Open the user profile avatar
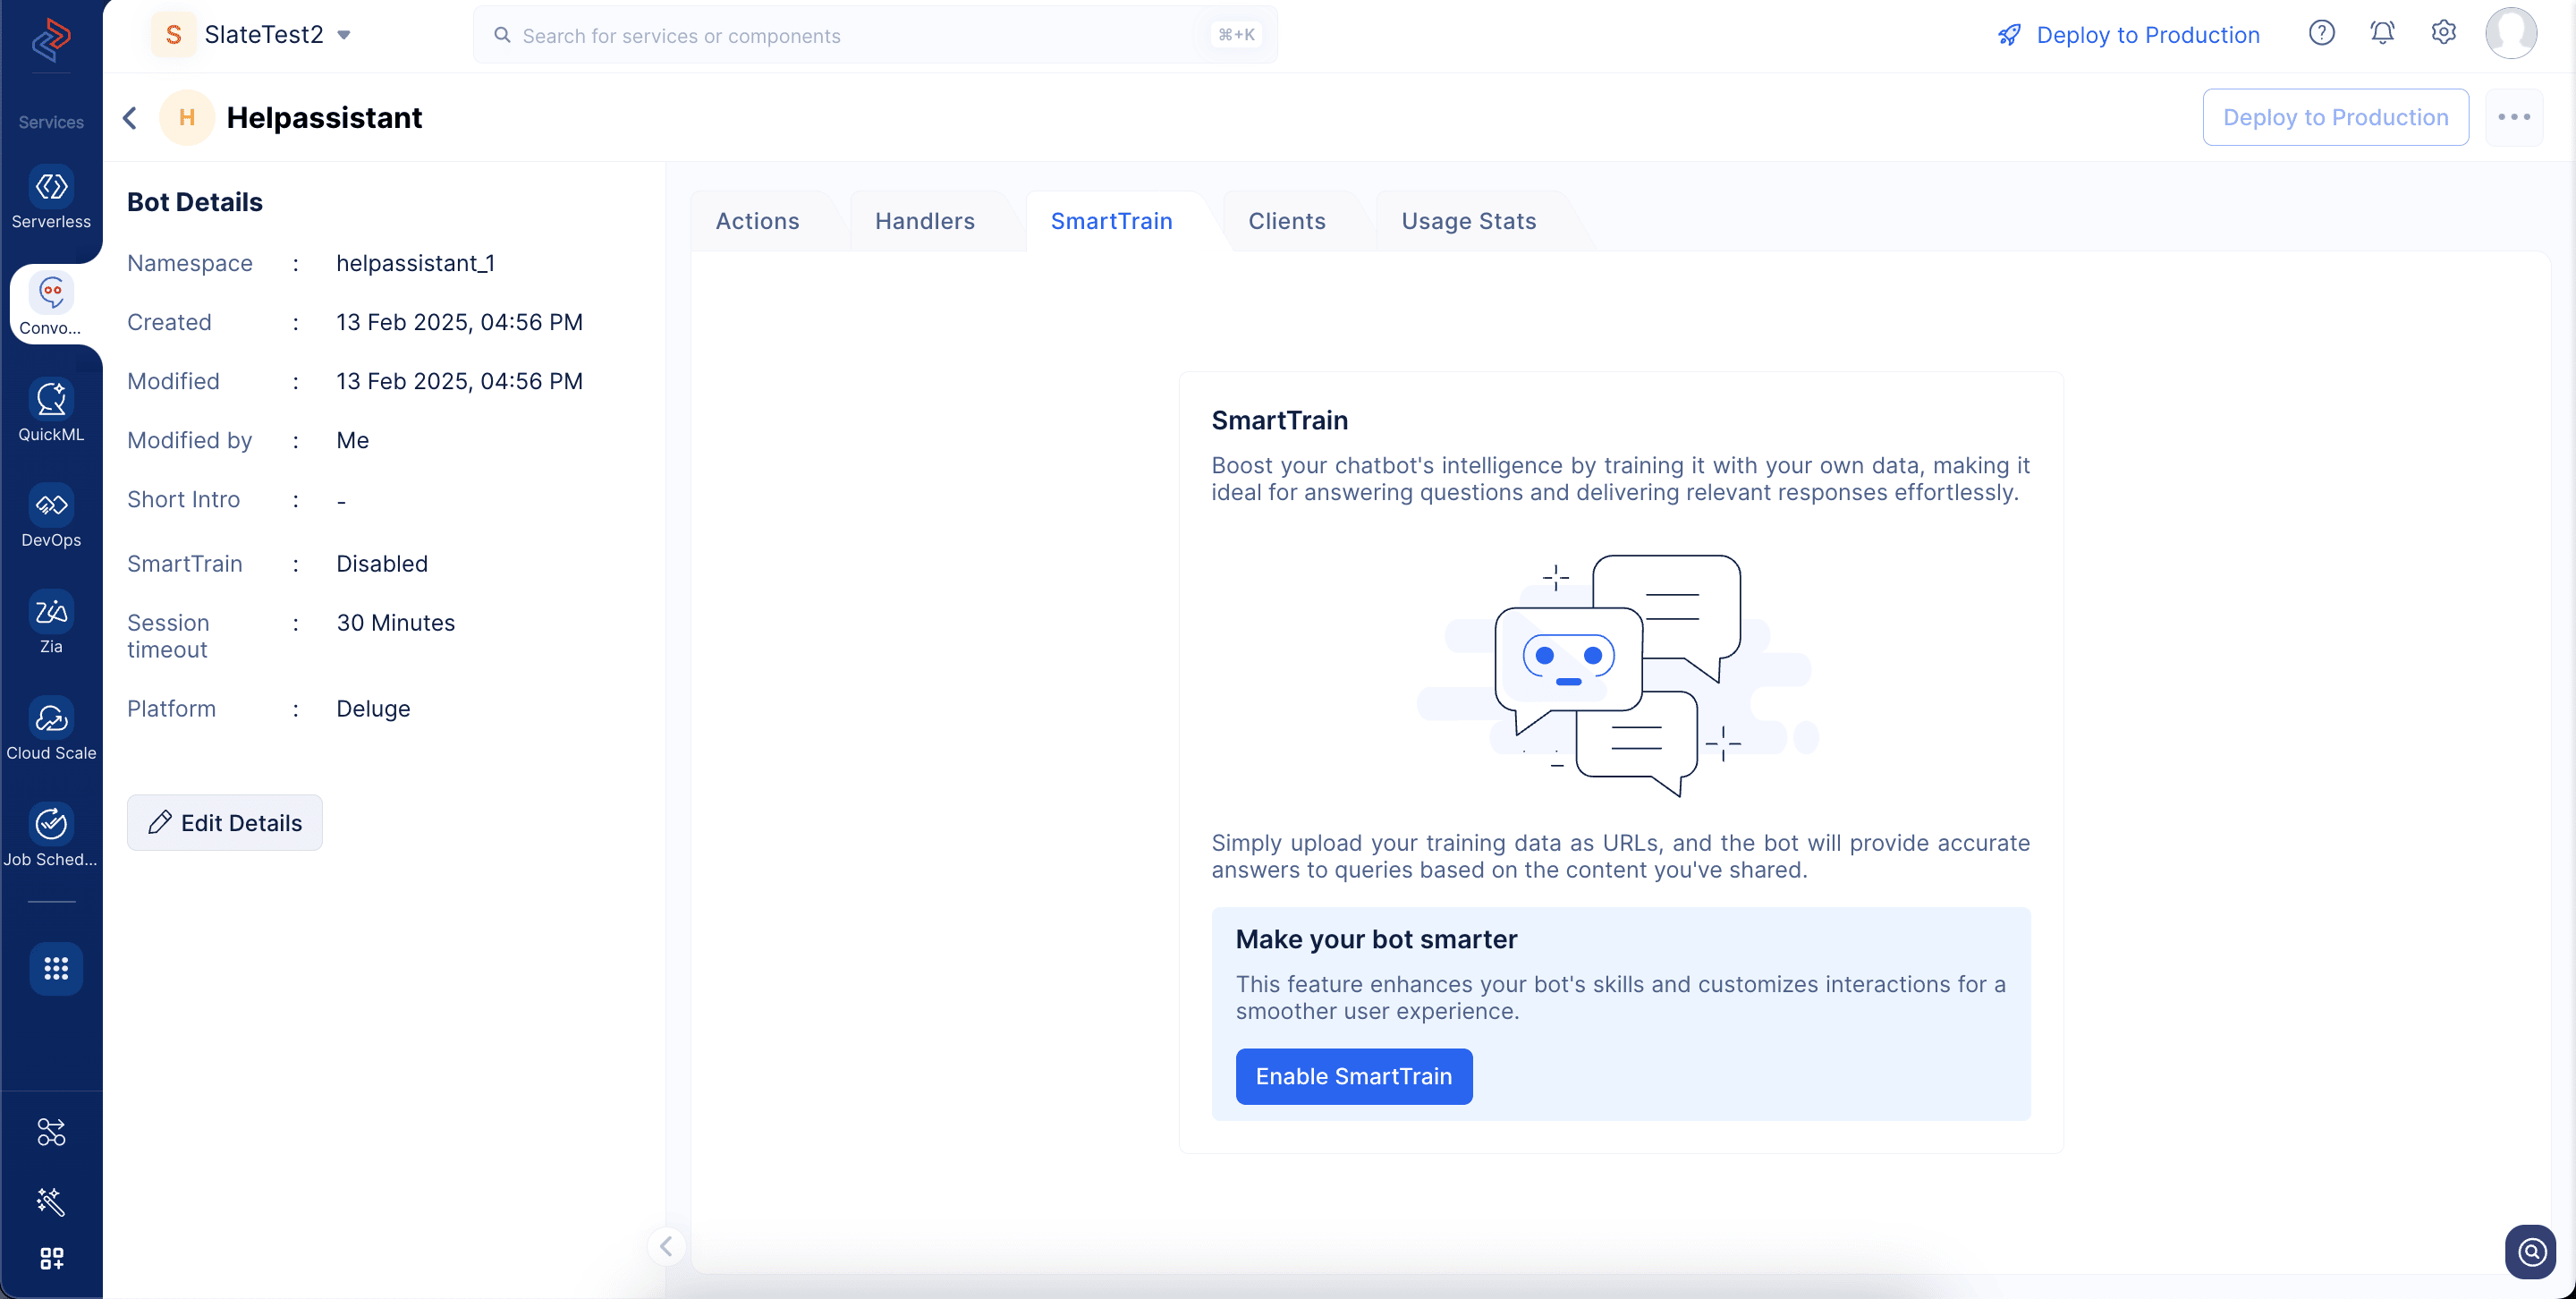This screenshot has height=1299, width=2576. 2510,33
